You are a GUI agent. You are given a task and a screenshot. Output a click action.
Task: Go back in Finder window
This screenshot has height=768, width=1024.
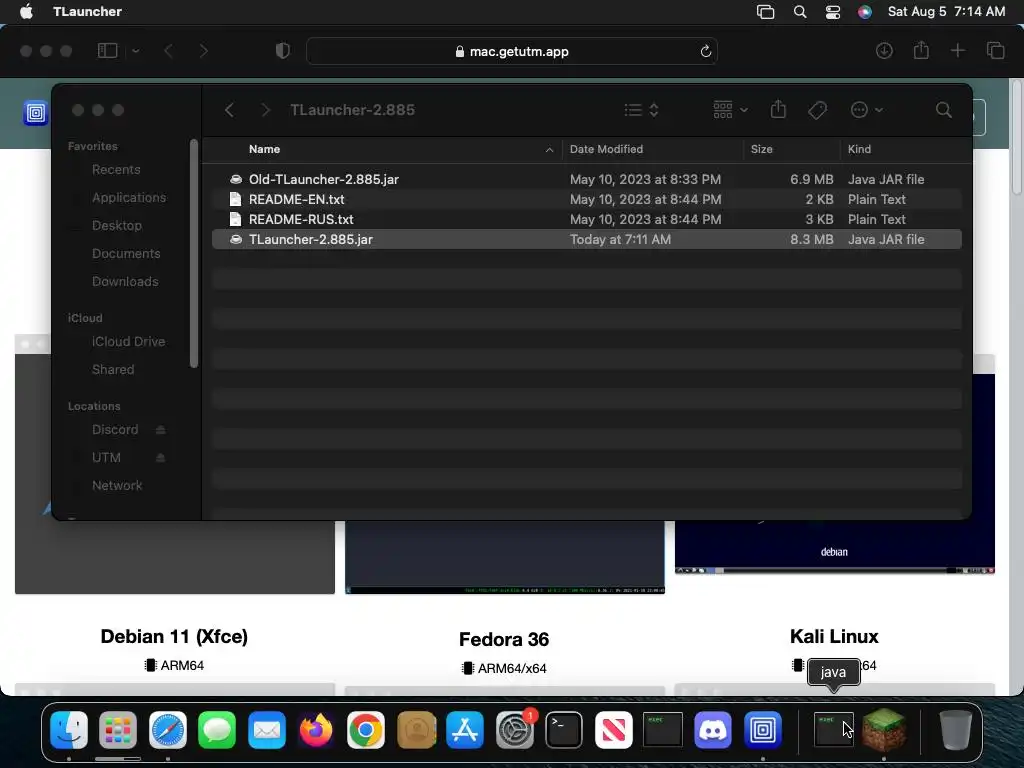click(229, 110)
